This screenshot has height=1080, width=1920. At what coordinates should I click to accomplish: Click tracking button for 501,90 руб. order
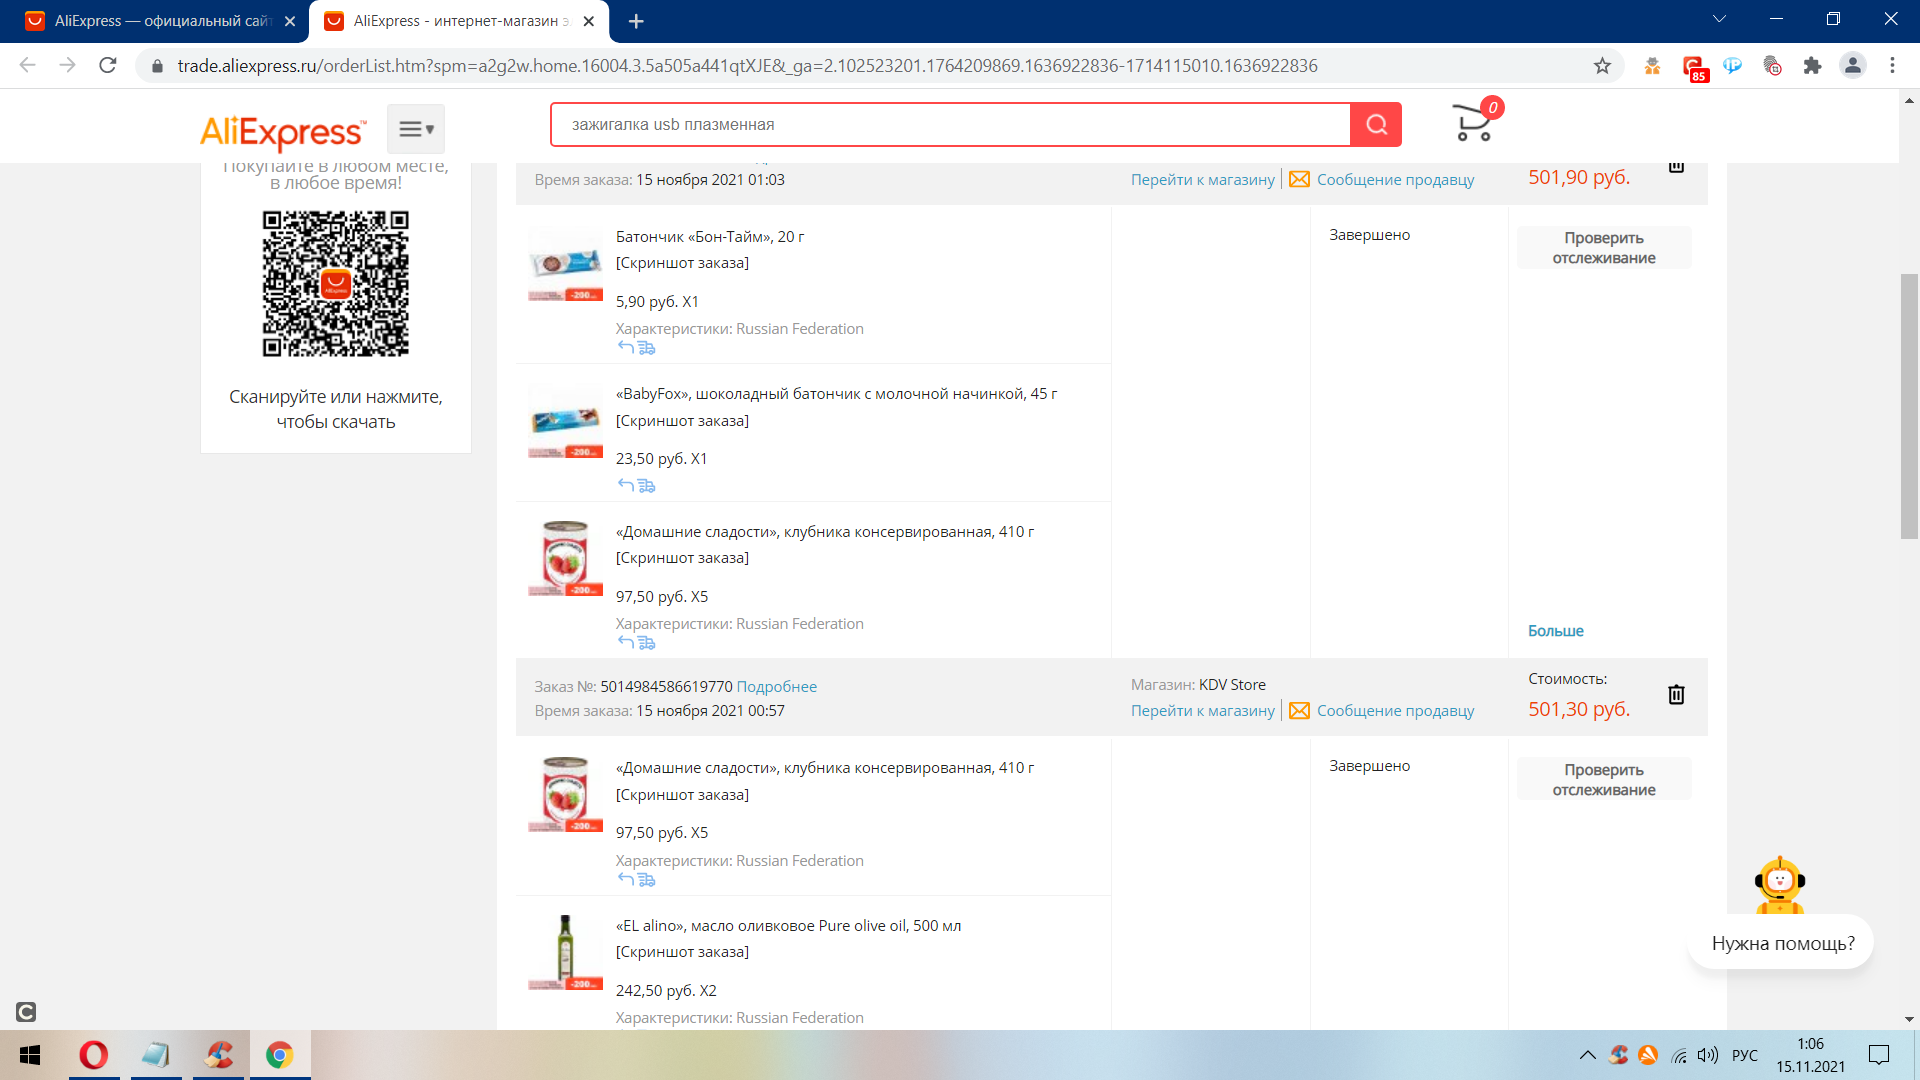click(x=1604, y=248)
